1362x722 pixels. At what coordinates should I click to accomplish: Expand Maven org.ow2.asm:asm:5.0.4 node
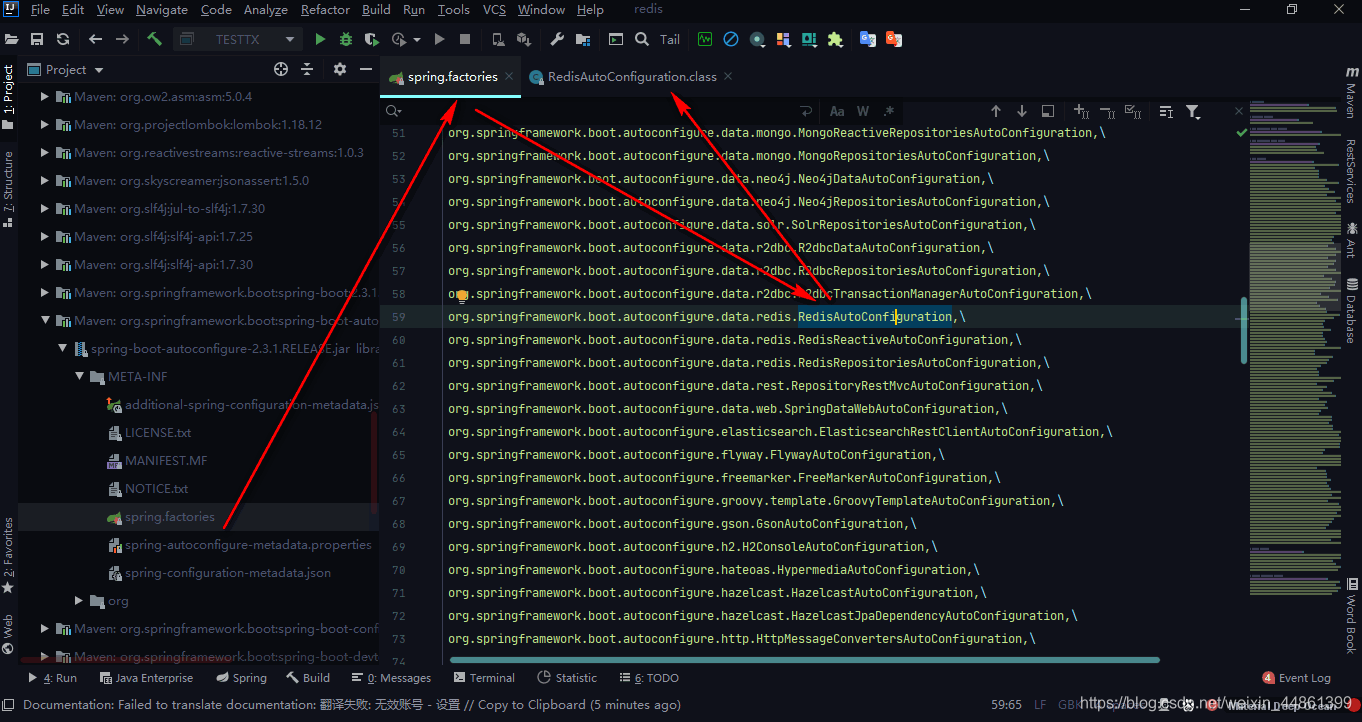click(x=44, y=97)
